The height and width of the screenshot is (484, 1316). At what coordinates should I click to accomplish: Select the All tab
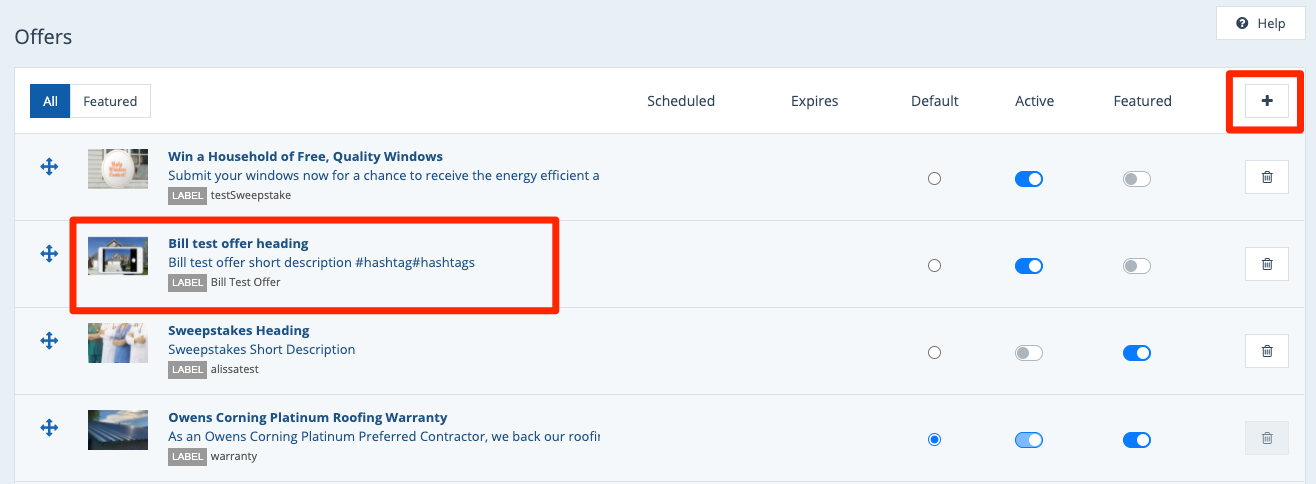(50, 101)
